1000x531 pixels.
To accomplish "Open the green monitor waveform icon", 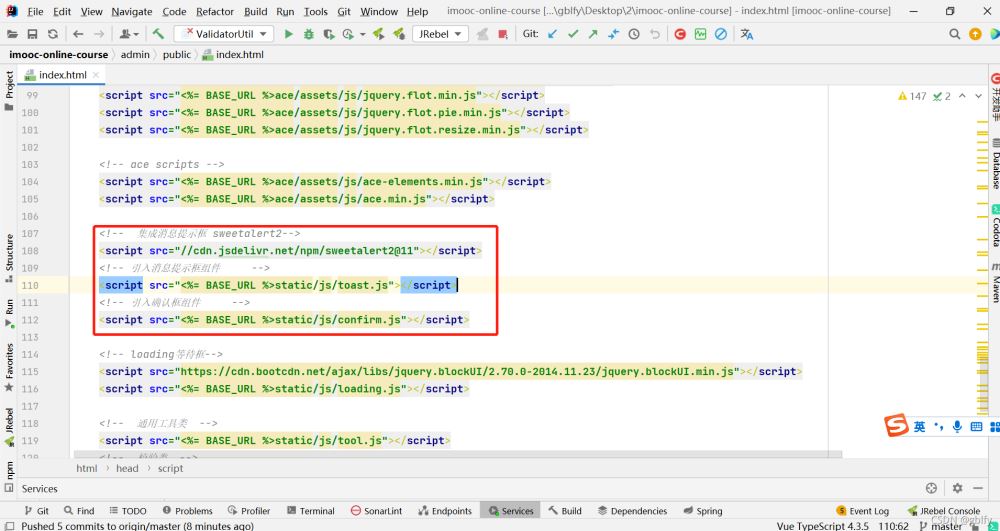I will coord(700,34).
